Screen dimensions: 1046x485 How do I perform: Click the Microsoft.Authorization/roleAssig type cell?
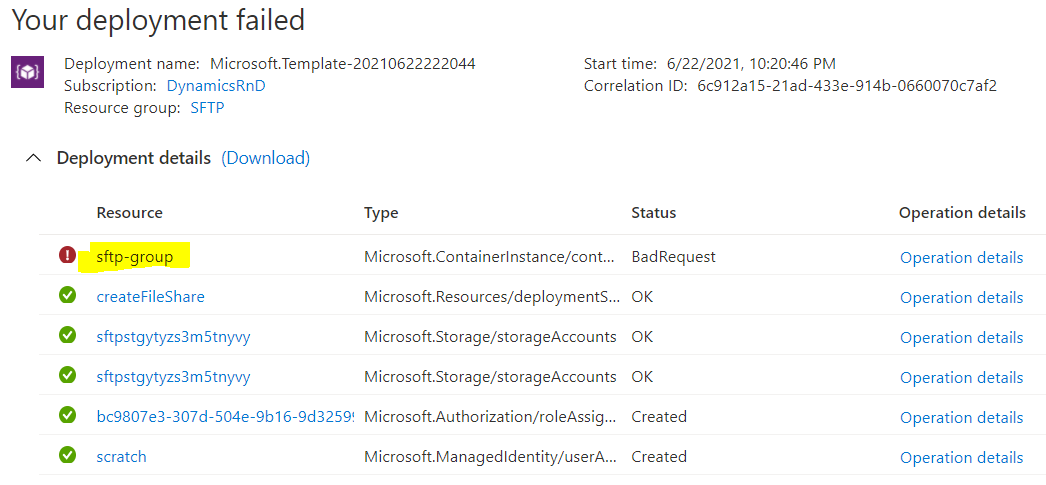tap(490, 417)
